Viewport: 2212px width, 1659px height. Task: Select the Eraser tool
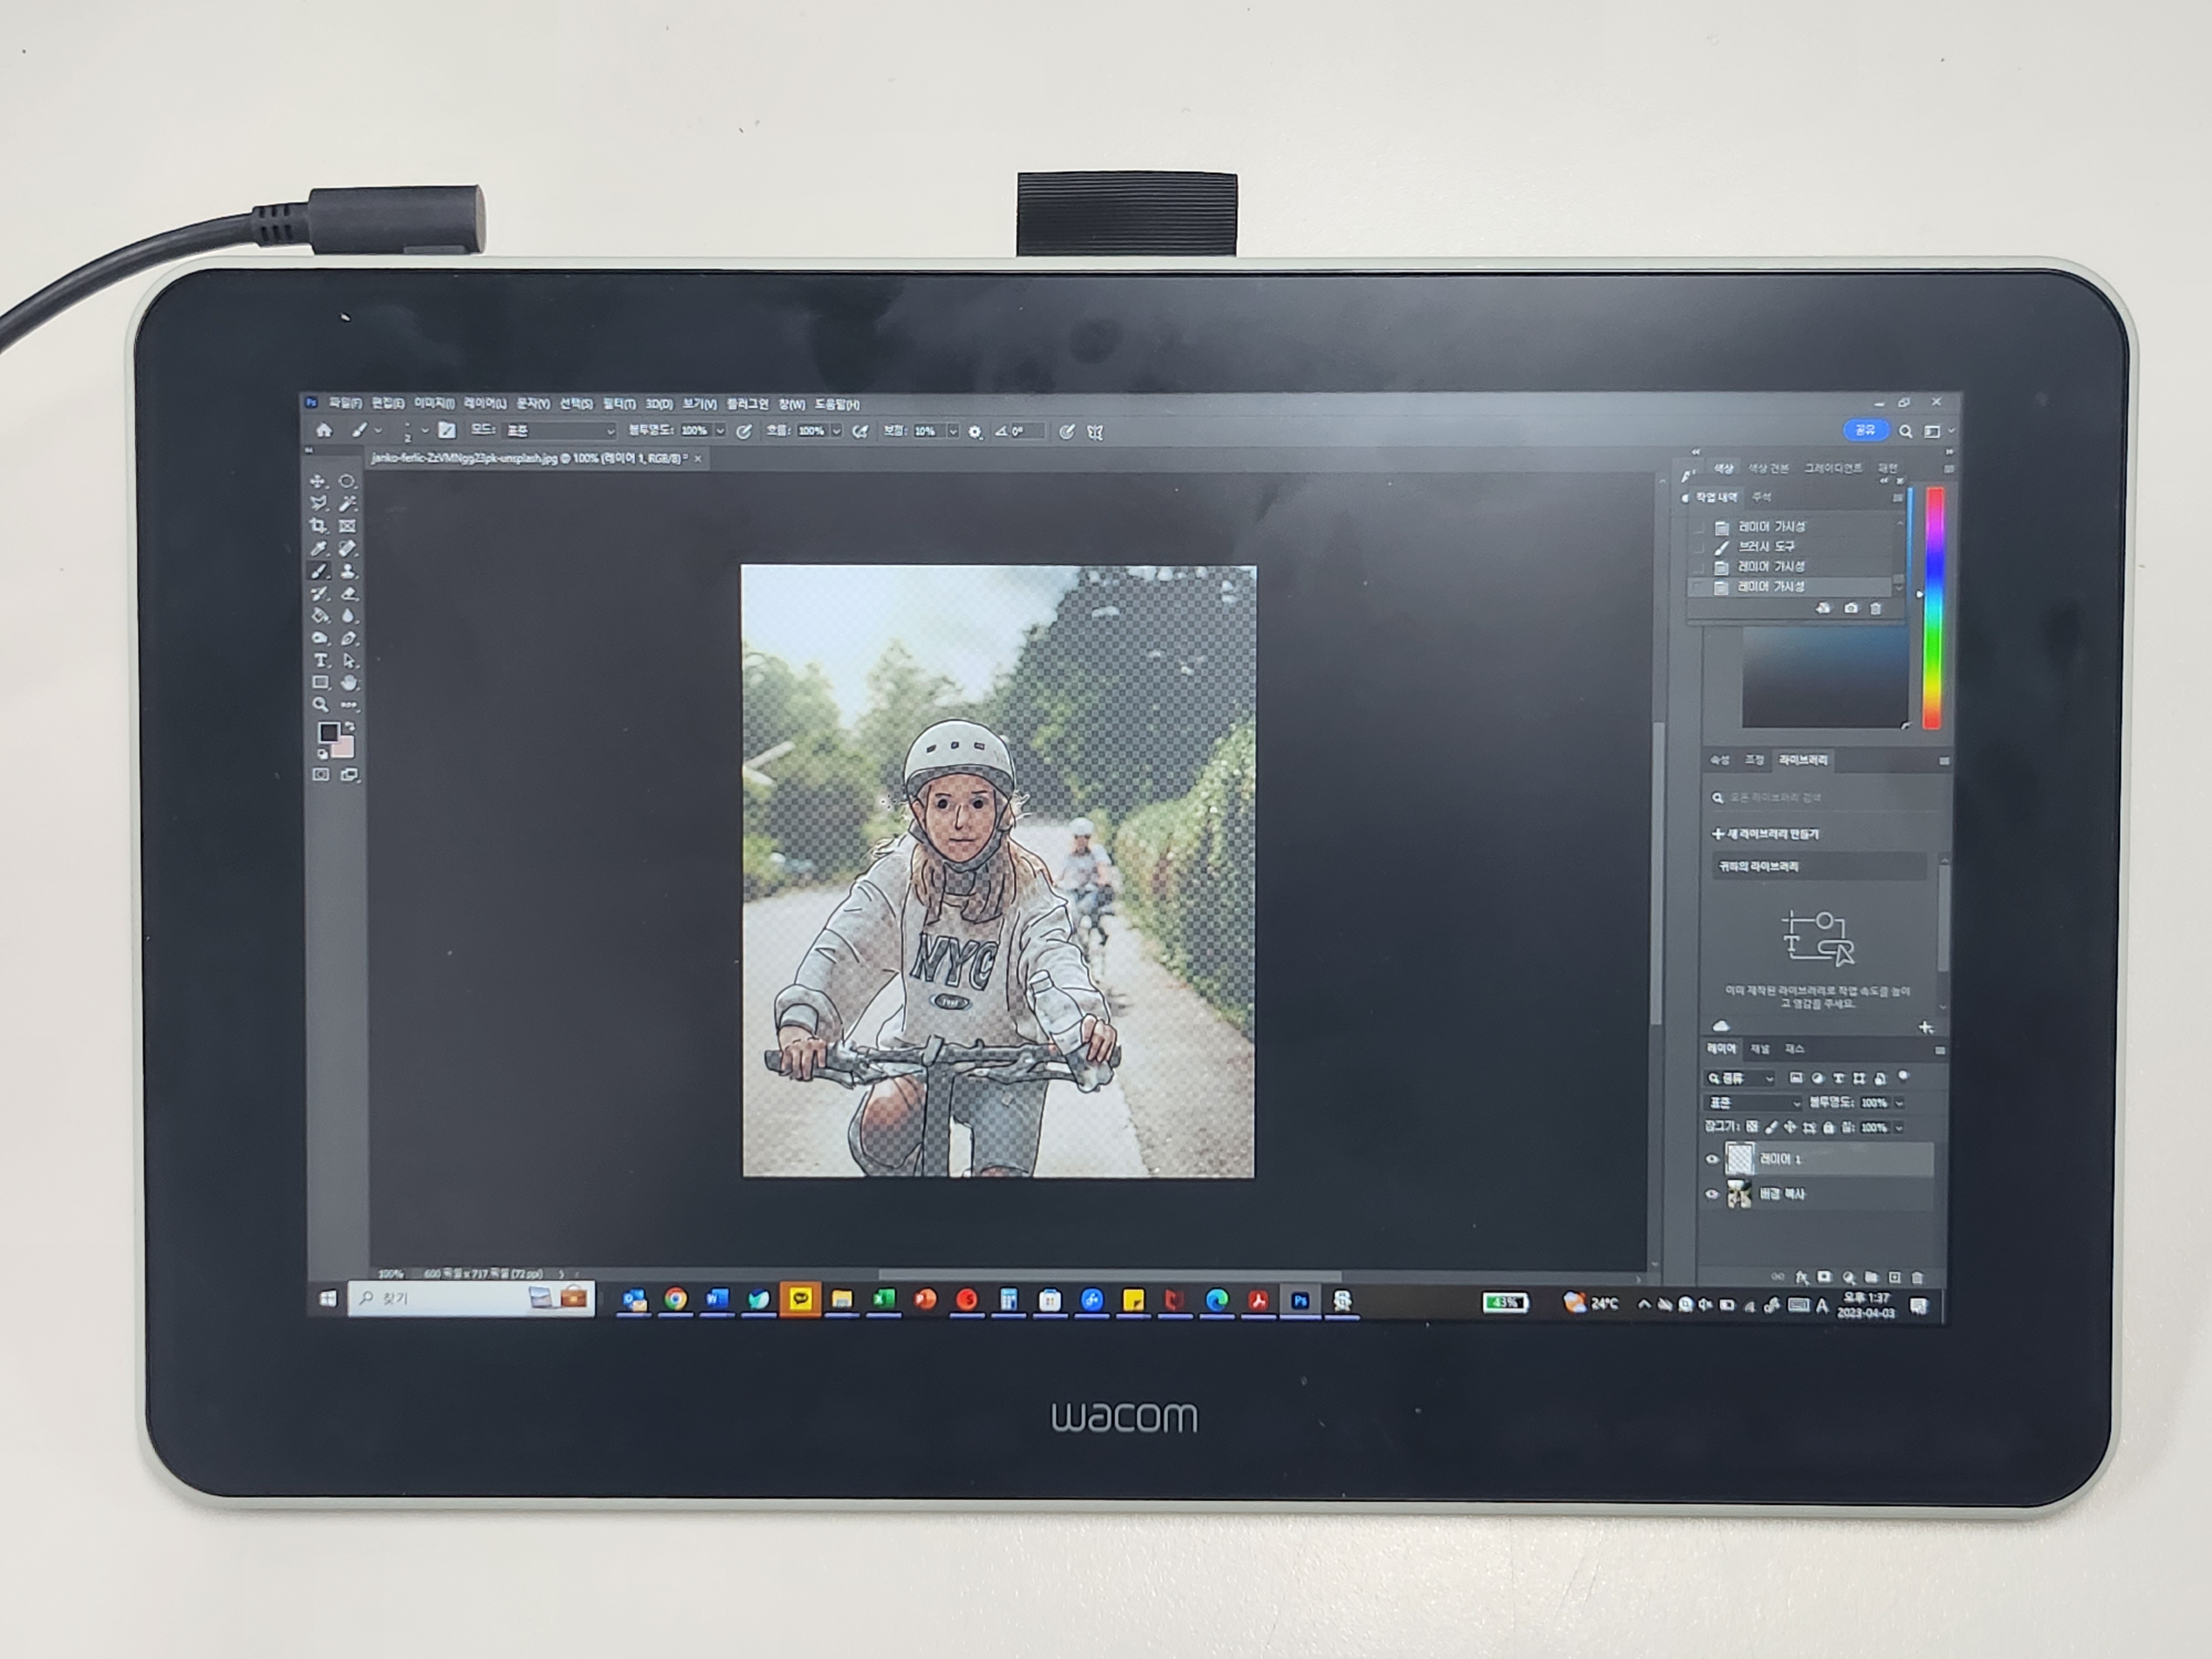[348, 594]
